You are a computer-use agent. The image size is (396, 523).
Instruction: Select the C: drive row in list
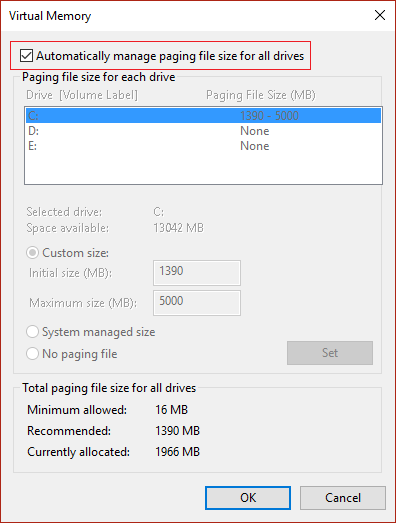point(203,116)
